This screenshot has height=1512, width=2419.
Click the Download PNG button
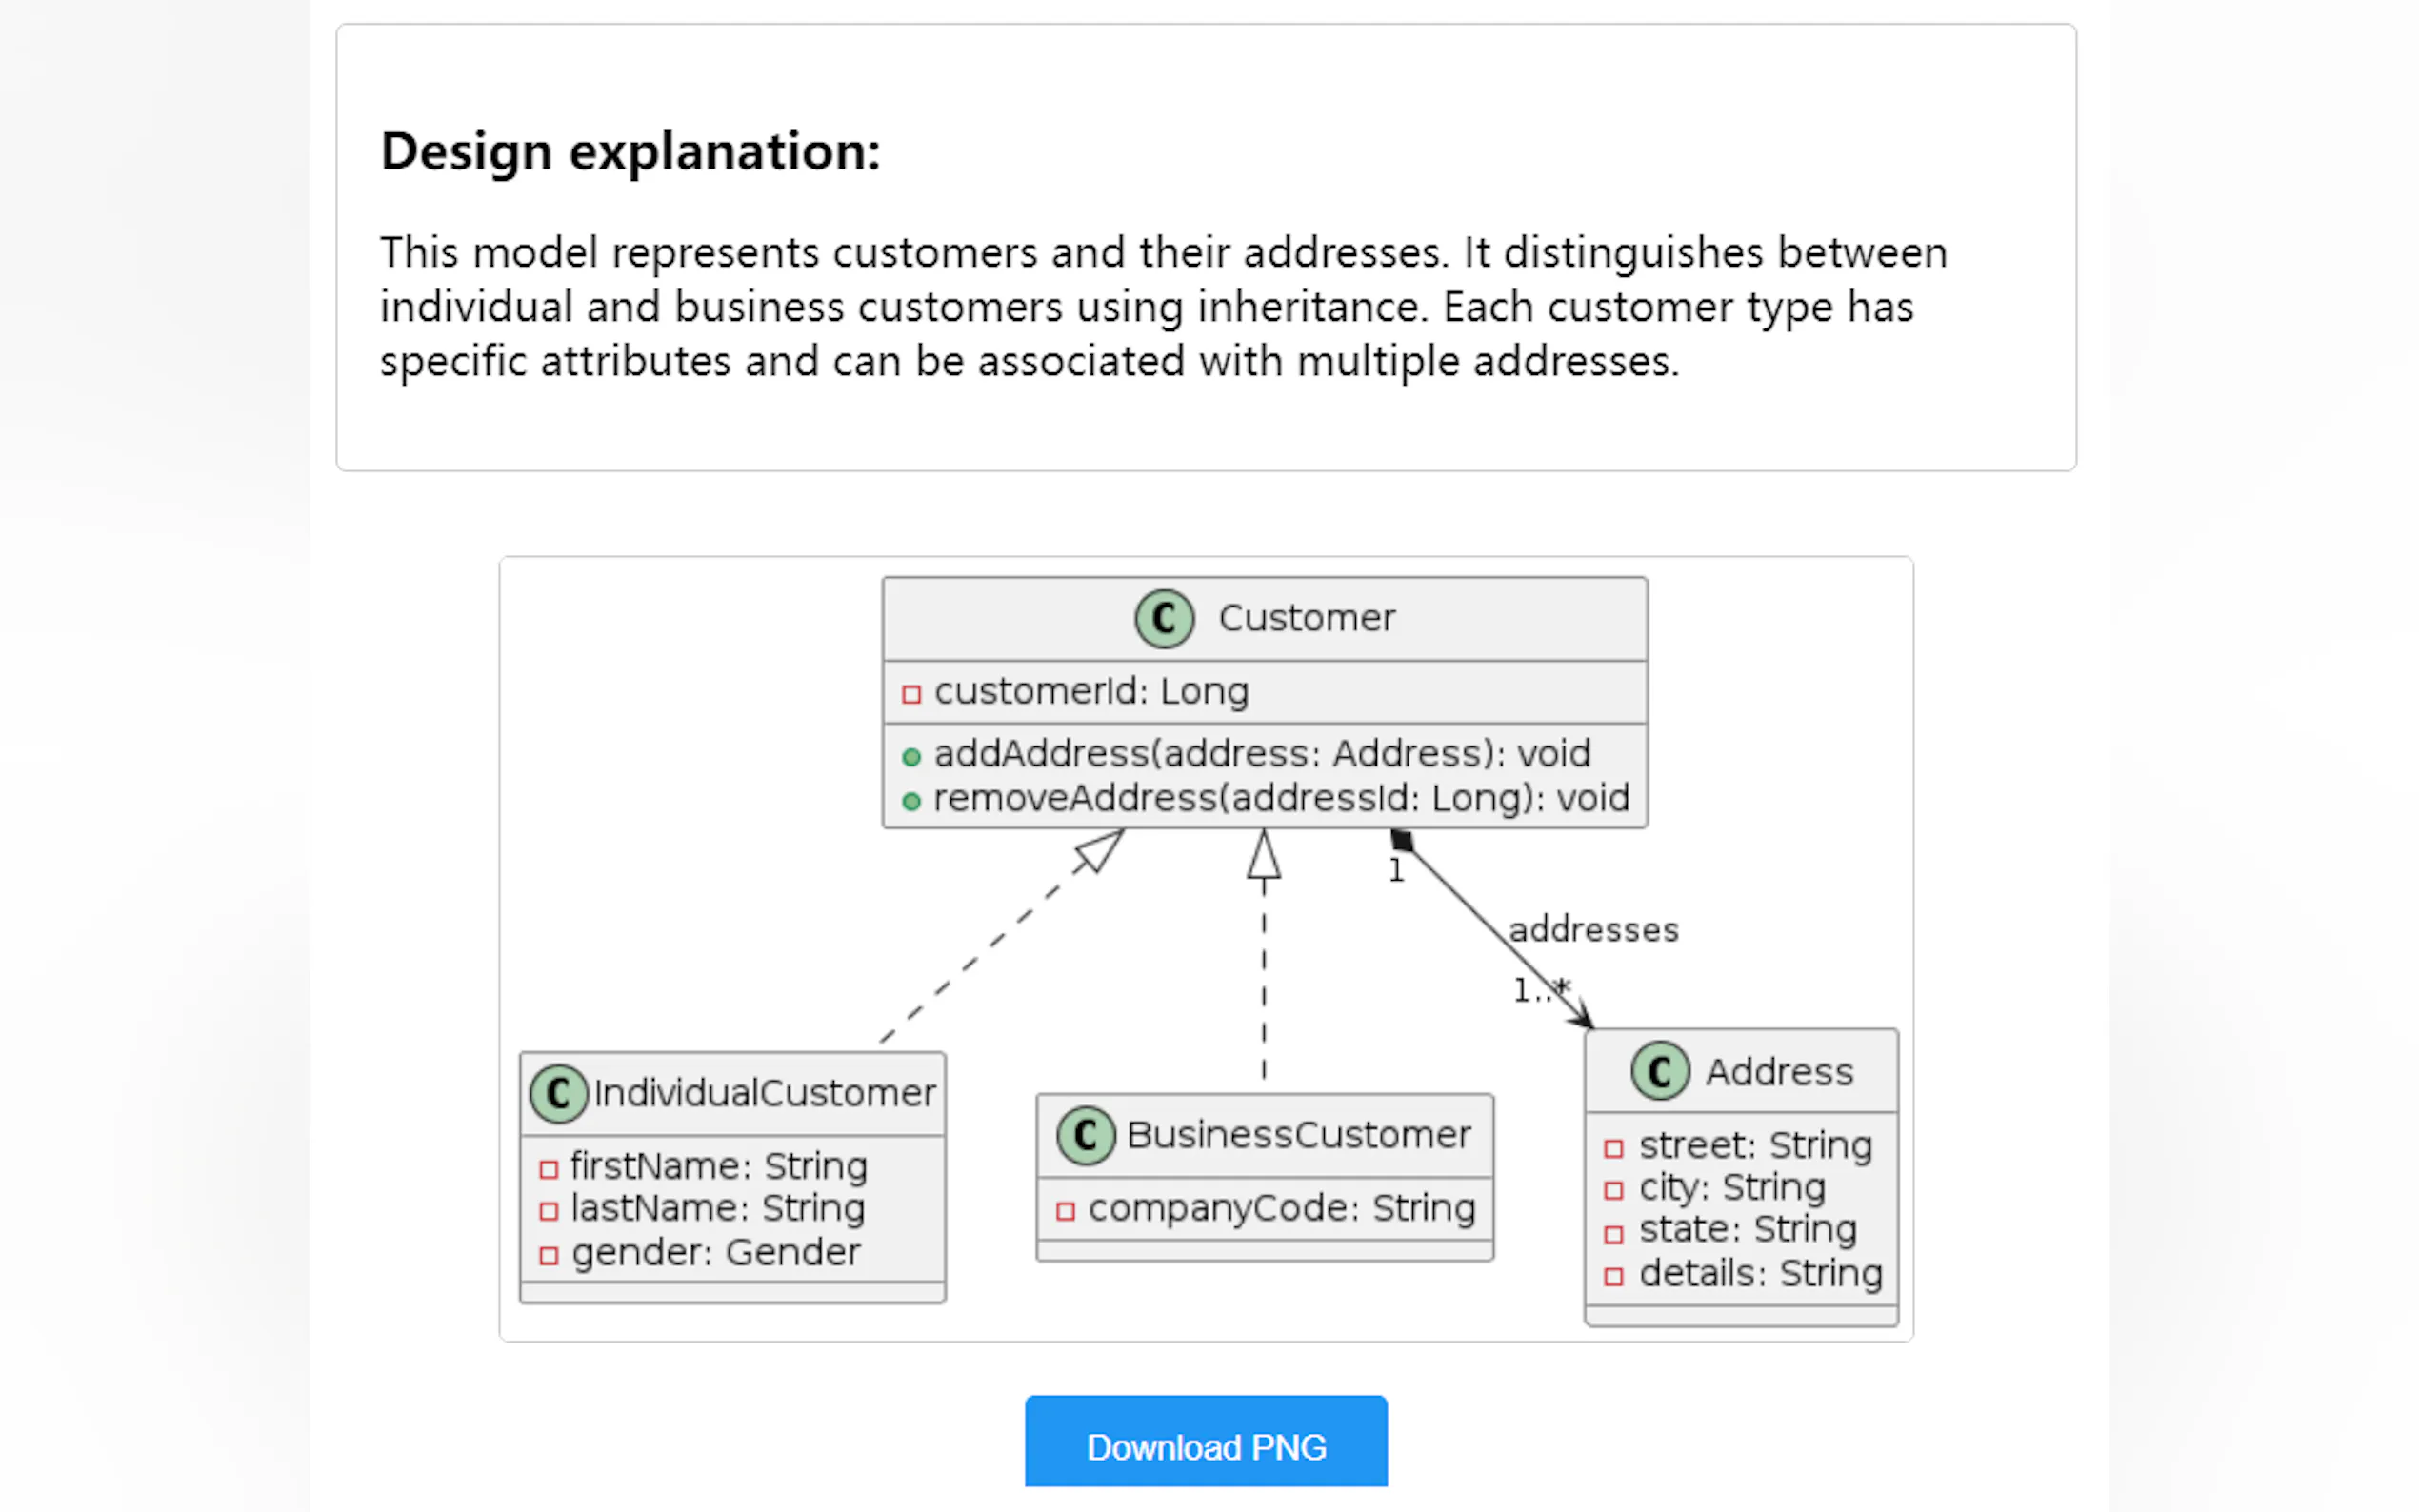[x=1205, y=1446]
